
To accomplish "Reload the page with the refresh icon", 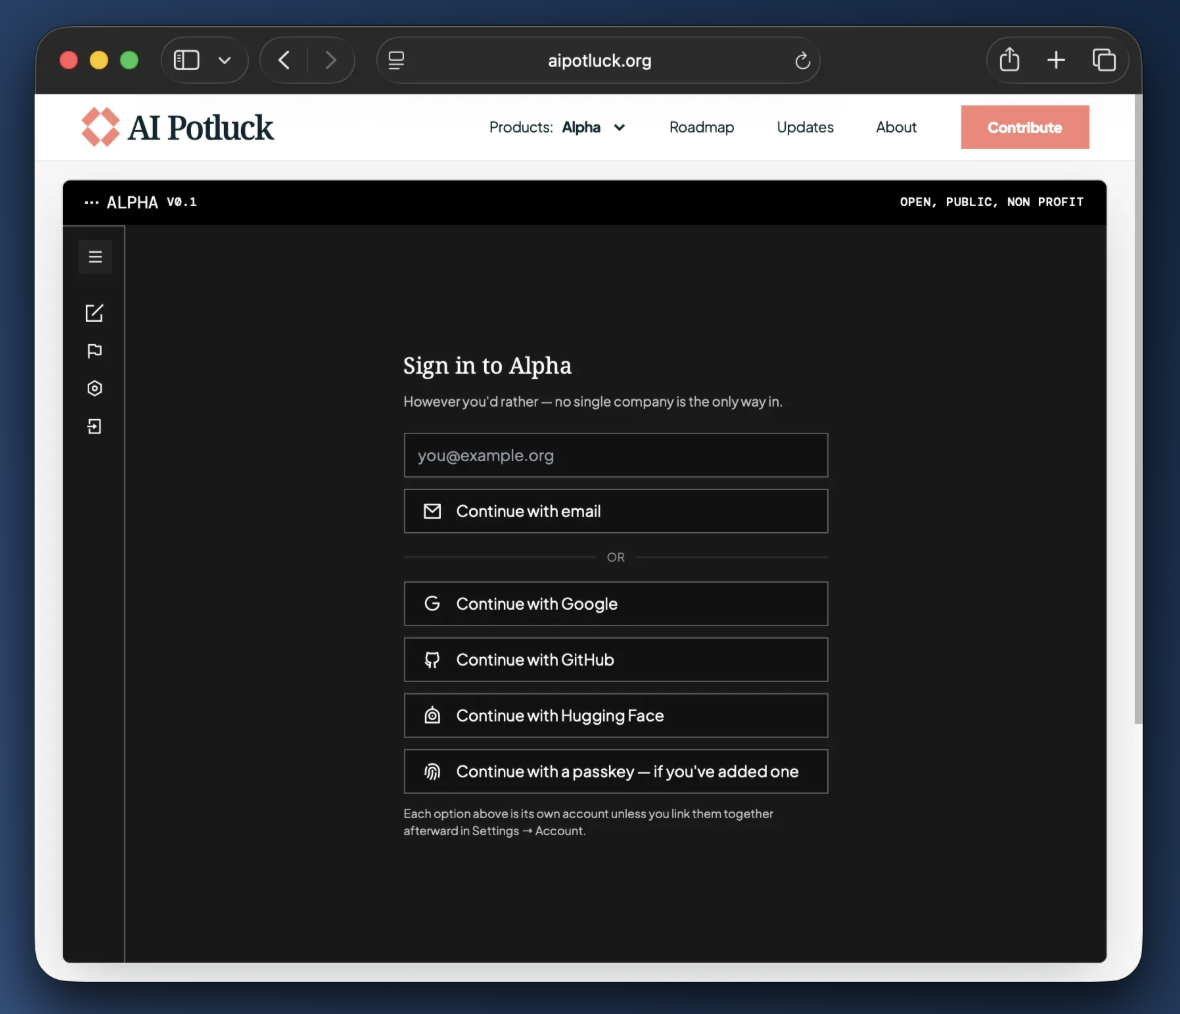I will 802,60.
